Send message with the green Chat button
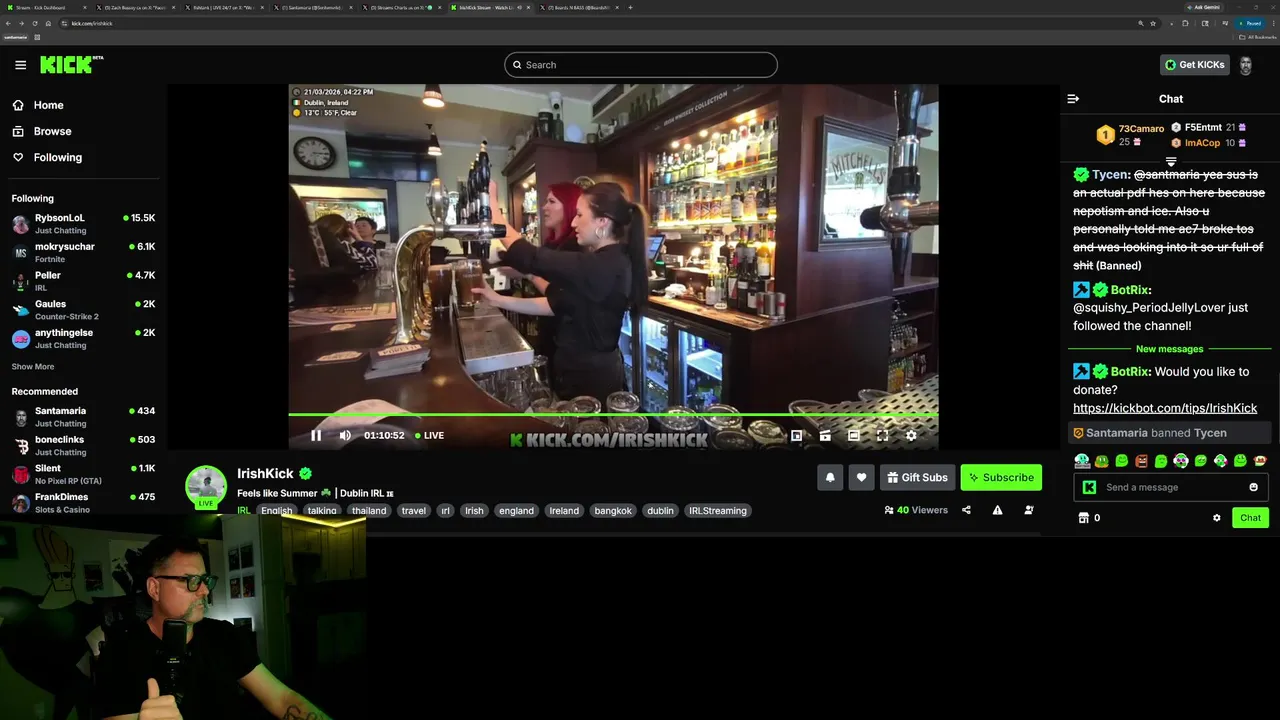 pos(1250,518)
